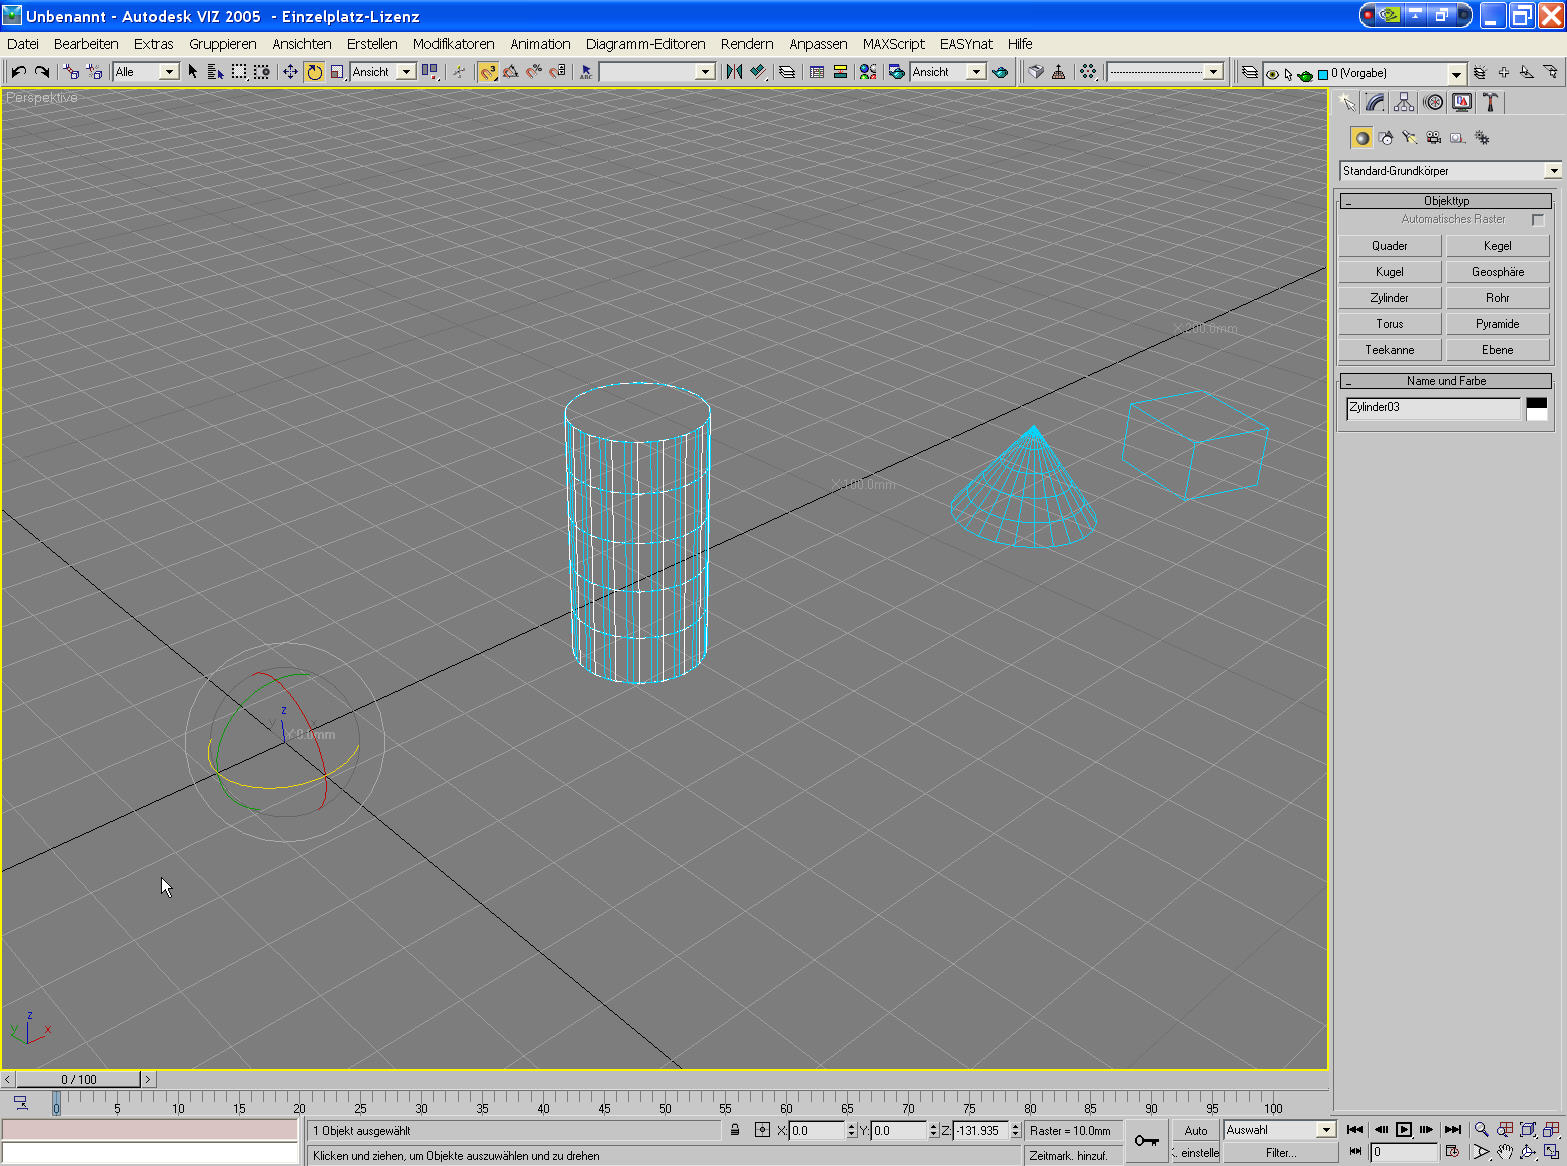Collapse the Objekttyp rollout

coord(1446,201)
